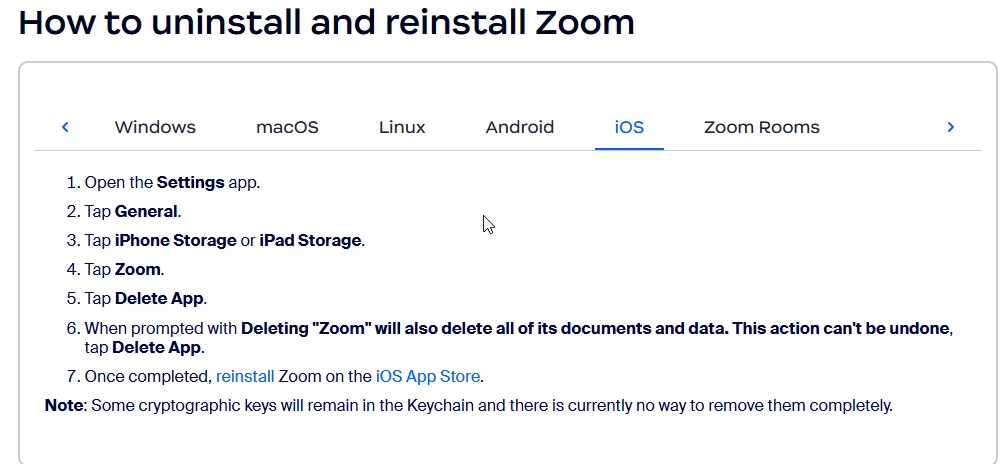Click the bold deletion warning message in step 6
The height and width of the screenshot is (464, 1003).
coord(595,328)
